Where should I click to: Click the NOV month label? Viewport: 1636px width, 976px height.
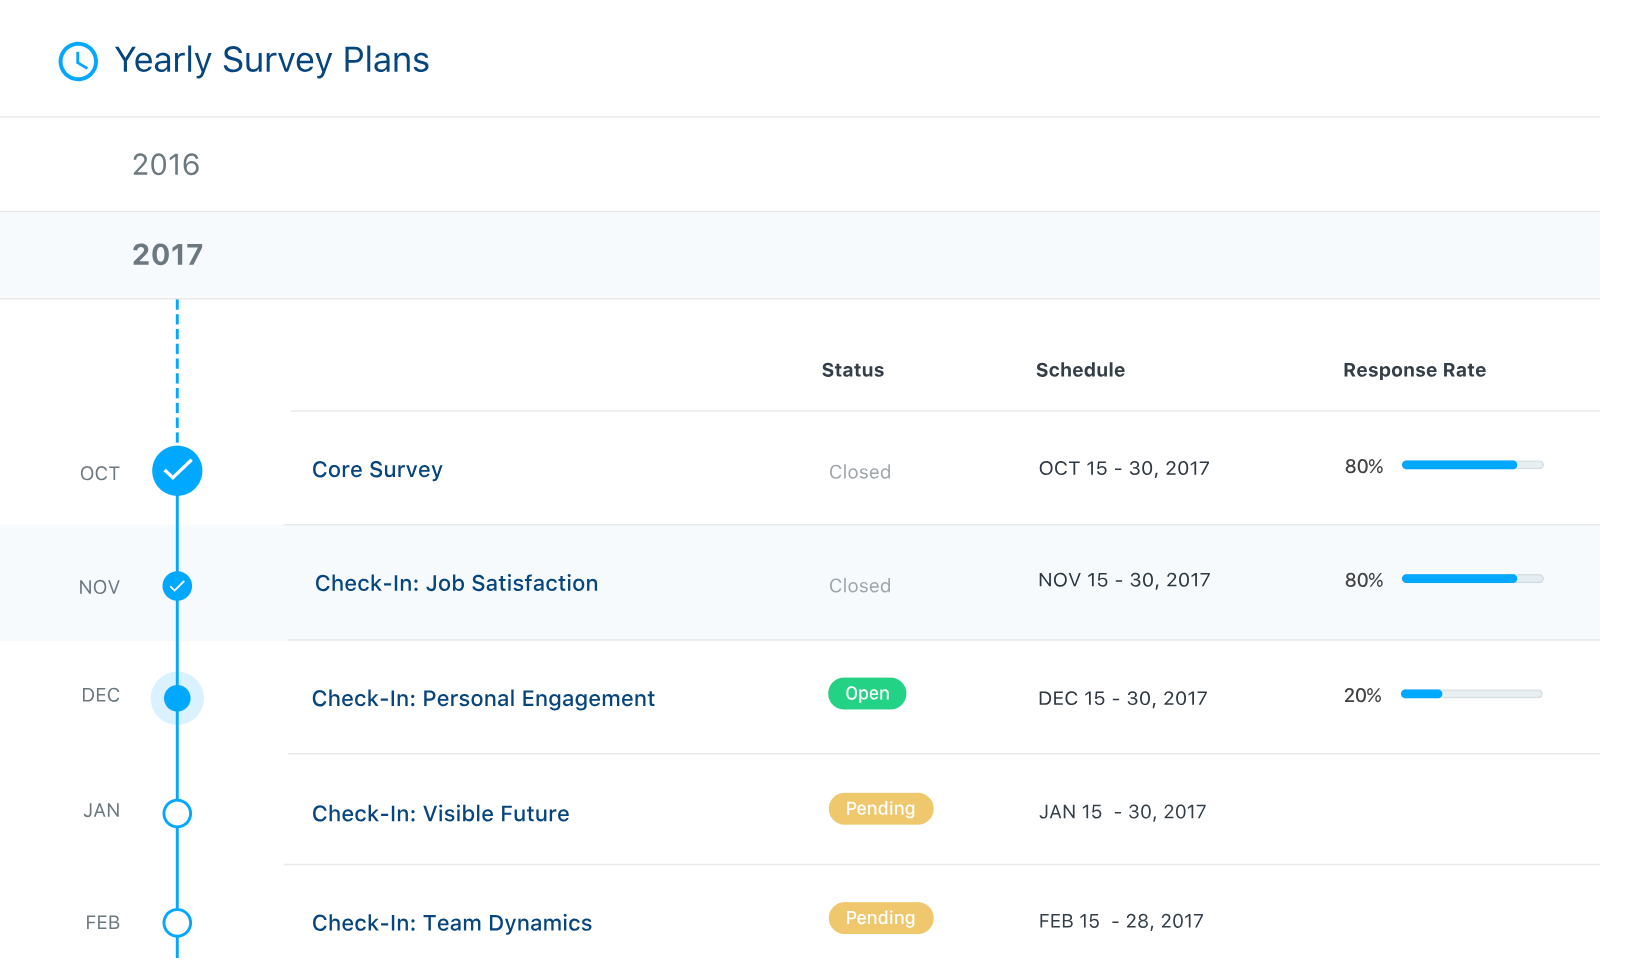click(x=99, y=588)
